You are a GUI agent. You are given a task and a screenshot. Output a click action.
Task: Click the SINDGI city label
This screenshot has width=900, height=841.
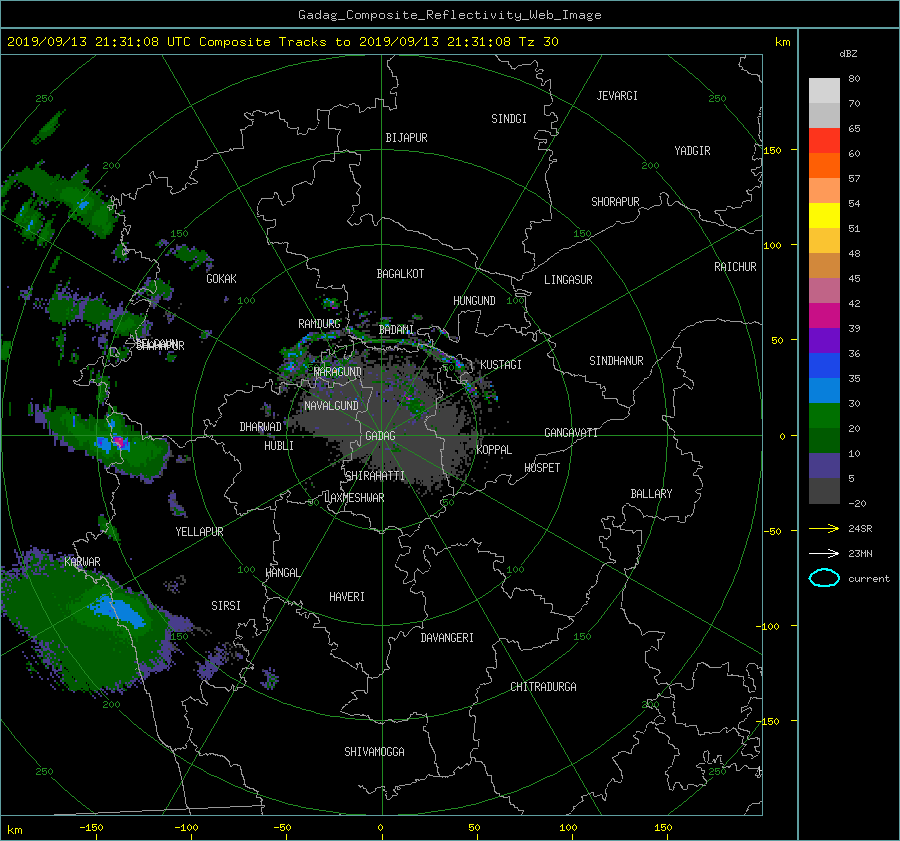[509, 119]
